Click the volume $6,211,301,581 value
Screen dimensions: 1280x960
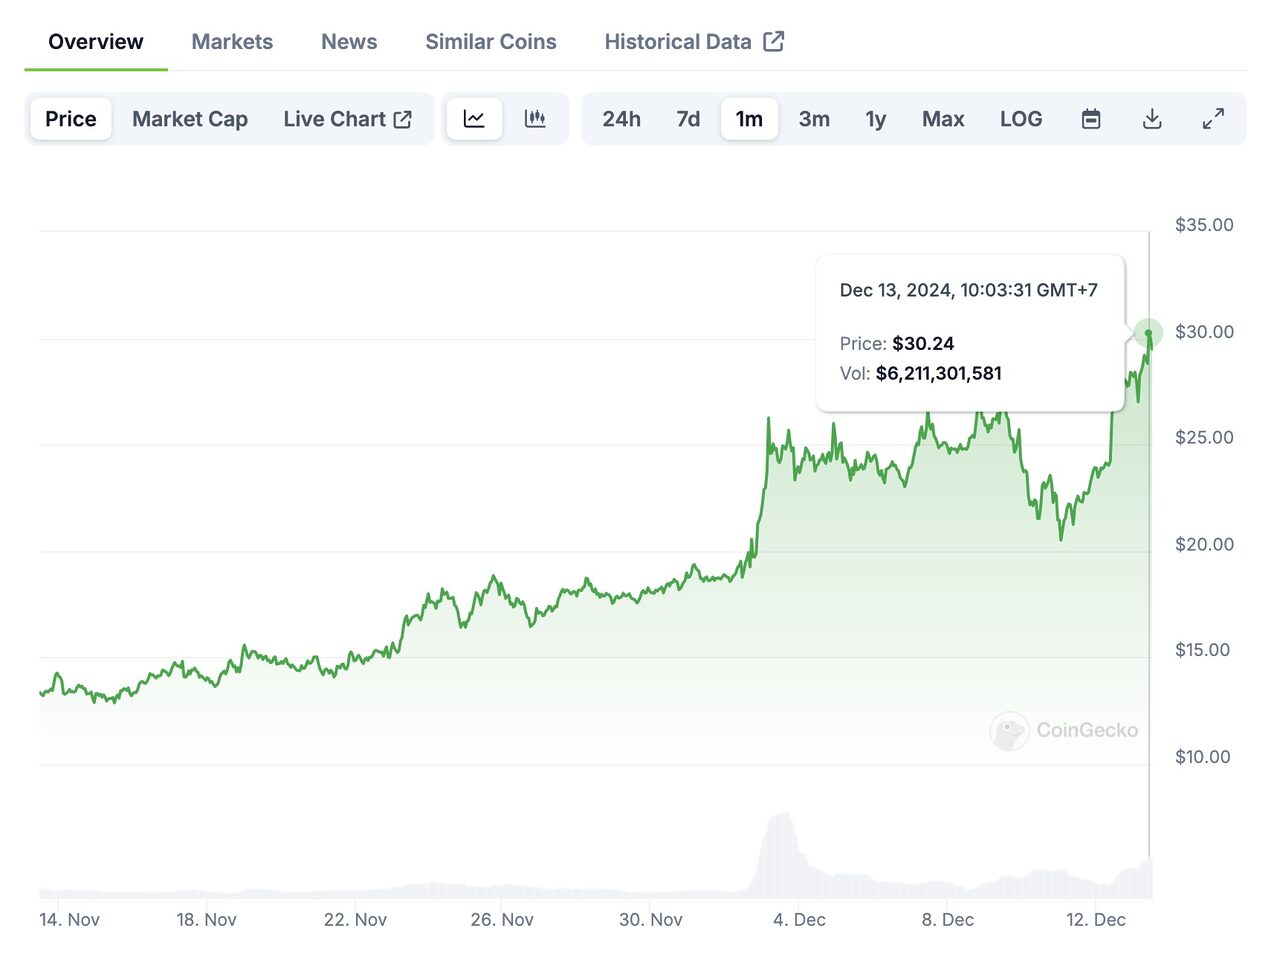938,374
